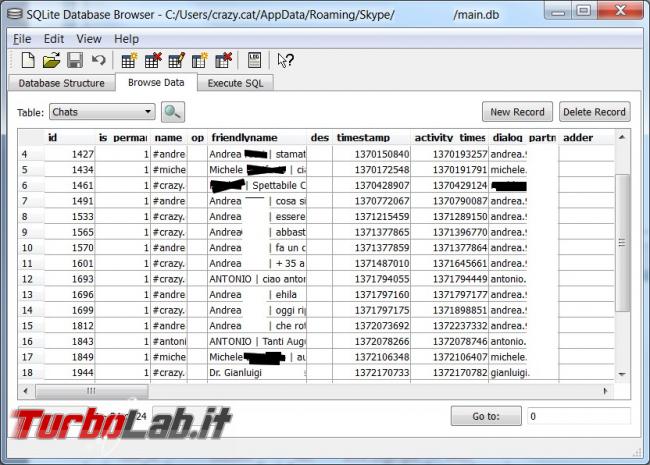The image size is (650, 465).
Task: Click the Create Index icon
Action: click(x=199, y=61)
